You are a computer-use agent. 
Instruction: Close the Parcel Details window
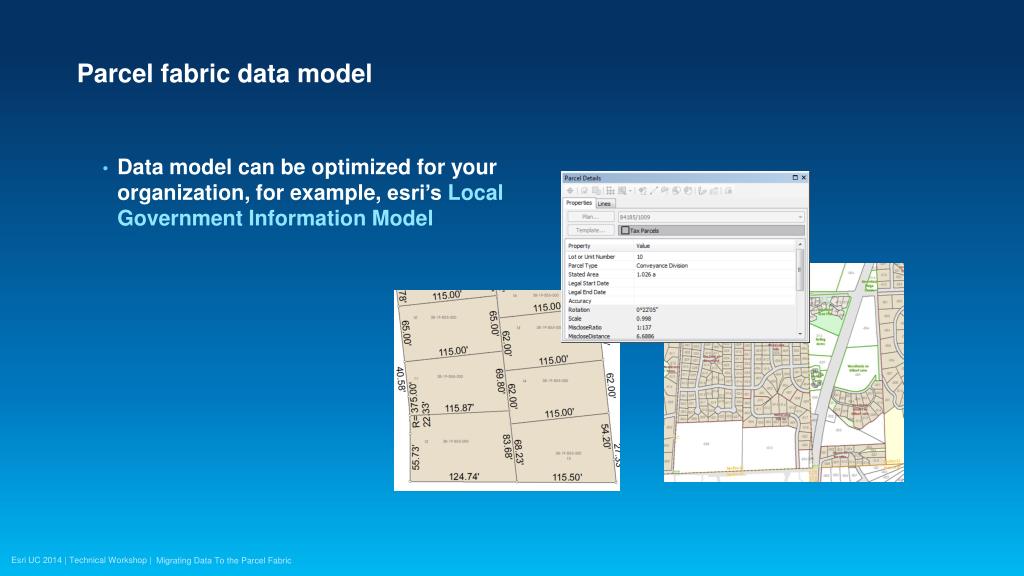pyautogui.click(x=804, y=178)
